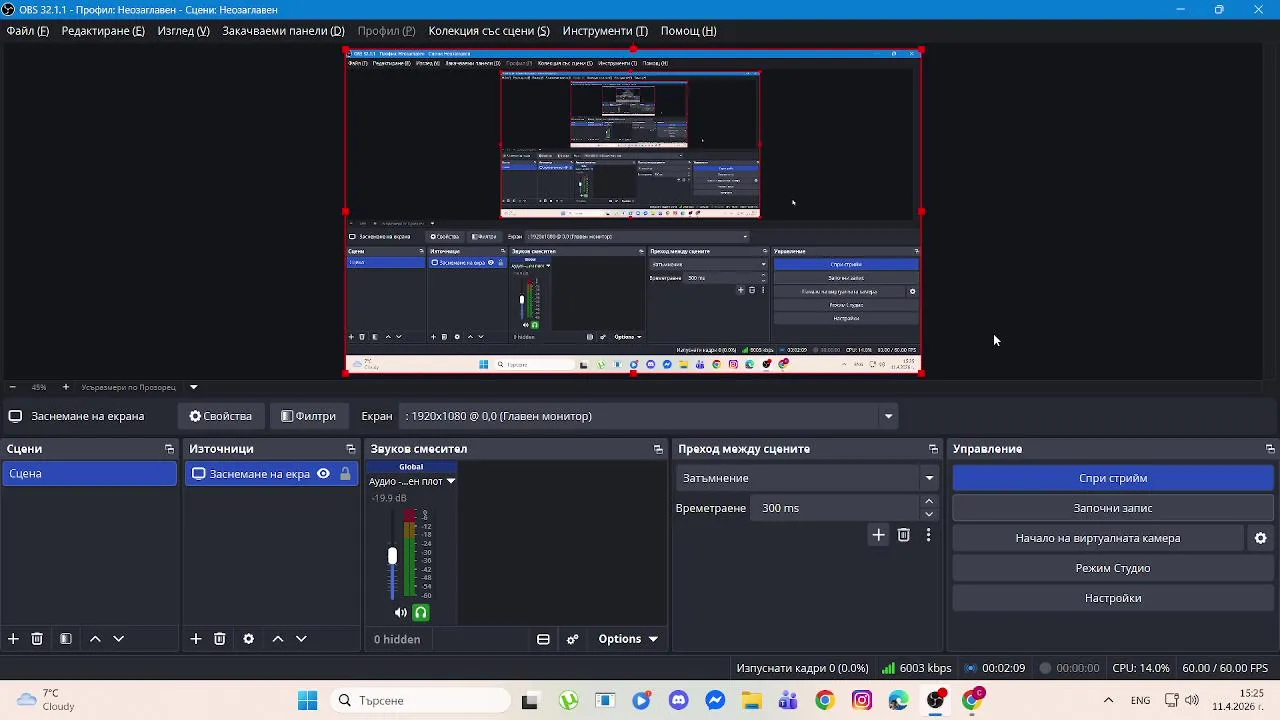
Task: Open Instagram icon on taskbar
Action: click(x=862, y=701)
